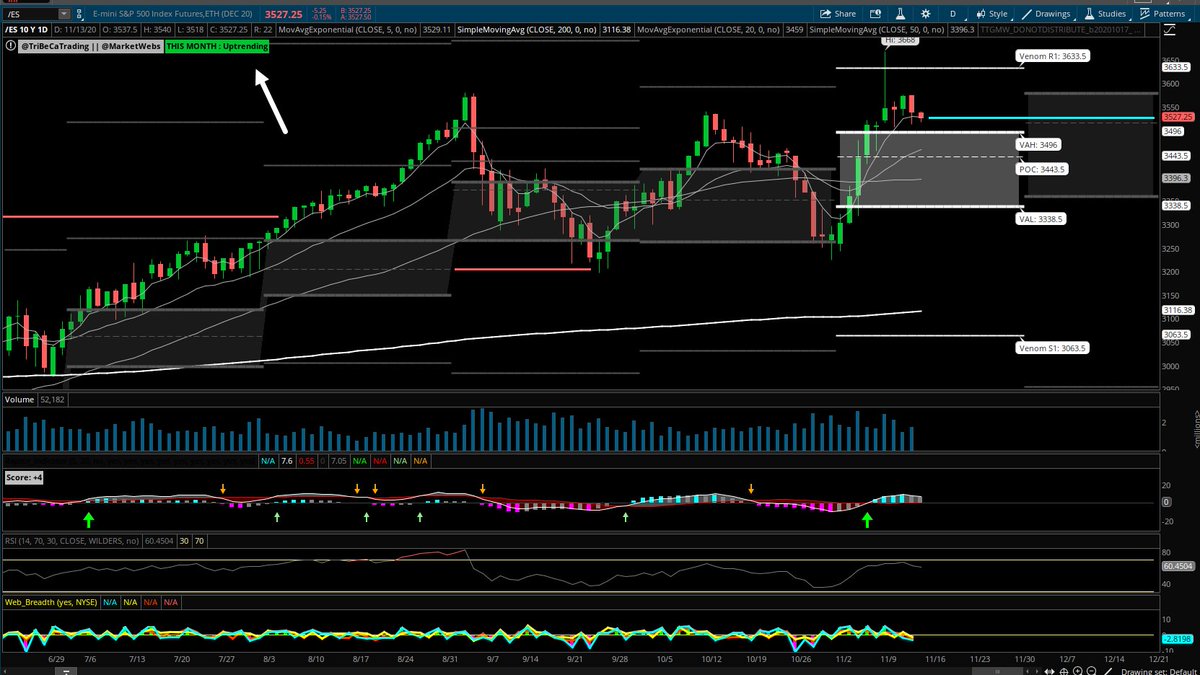Viewport: 1200px width, 675px height.
Task: Open chart settings gear icon
Action: (x=925, y=14)
